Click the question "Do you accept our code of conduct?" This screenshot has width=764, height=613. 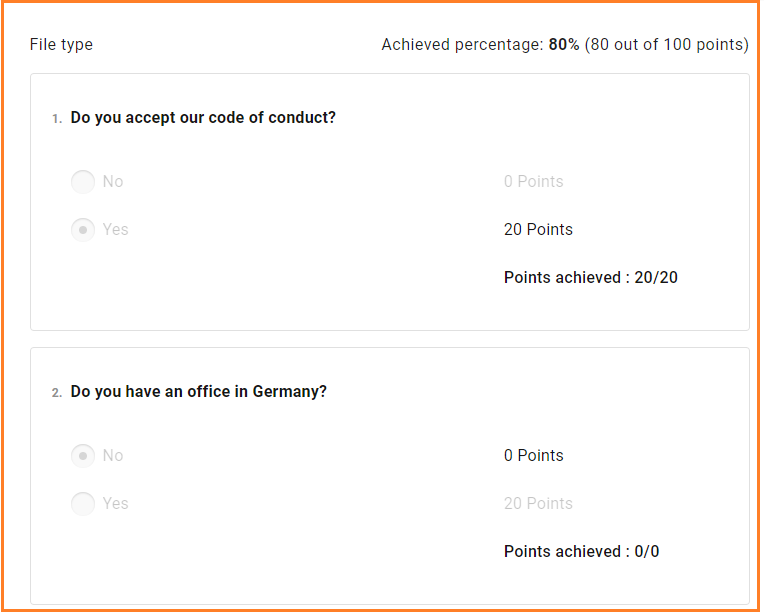pyautogui.click(x=203, y=117)
